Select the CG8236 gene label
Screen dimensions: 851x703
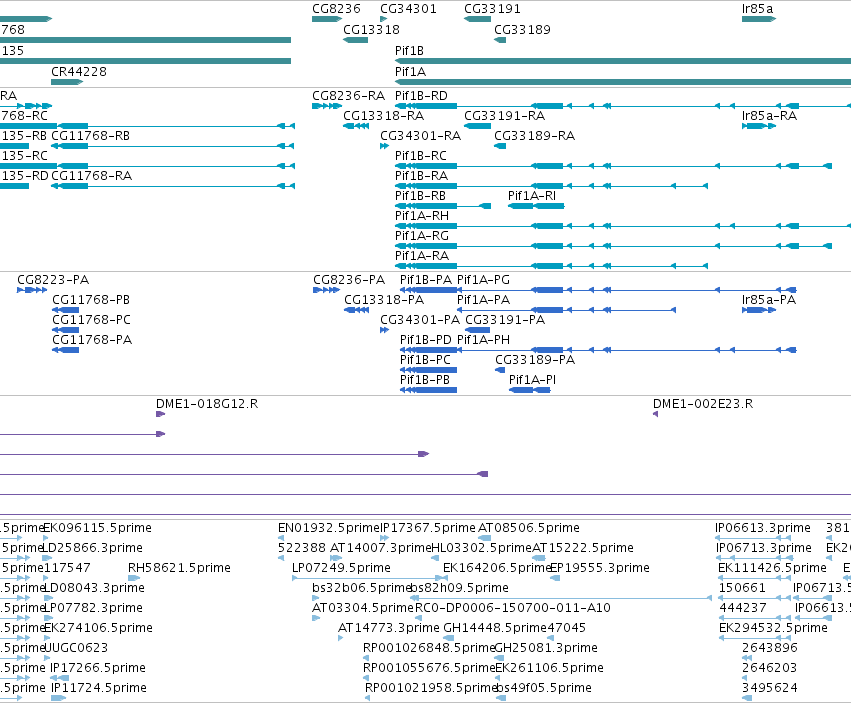(x=336, y=9)
